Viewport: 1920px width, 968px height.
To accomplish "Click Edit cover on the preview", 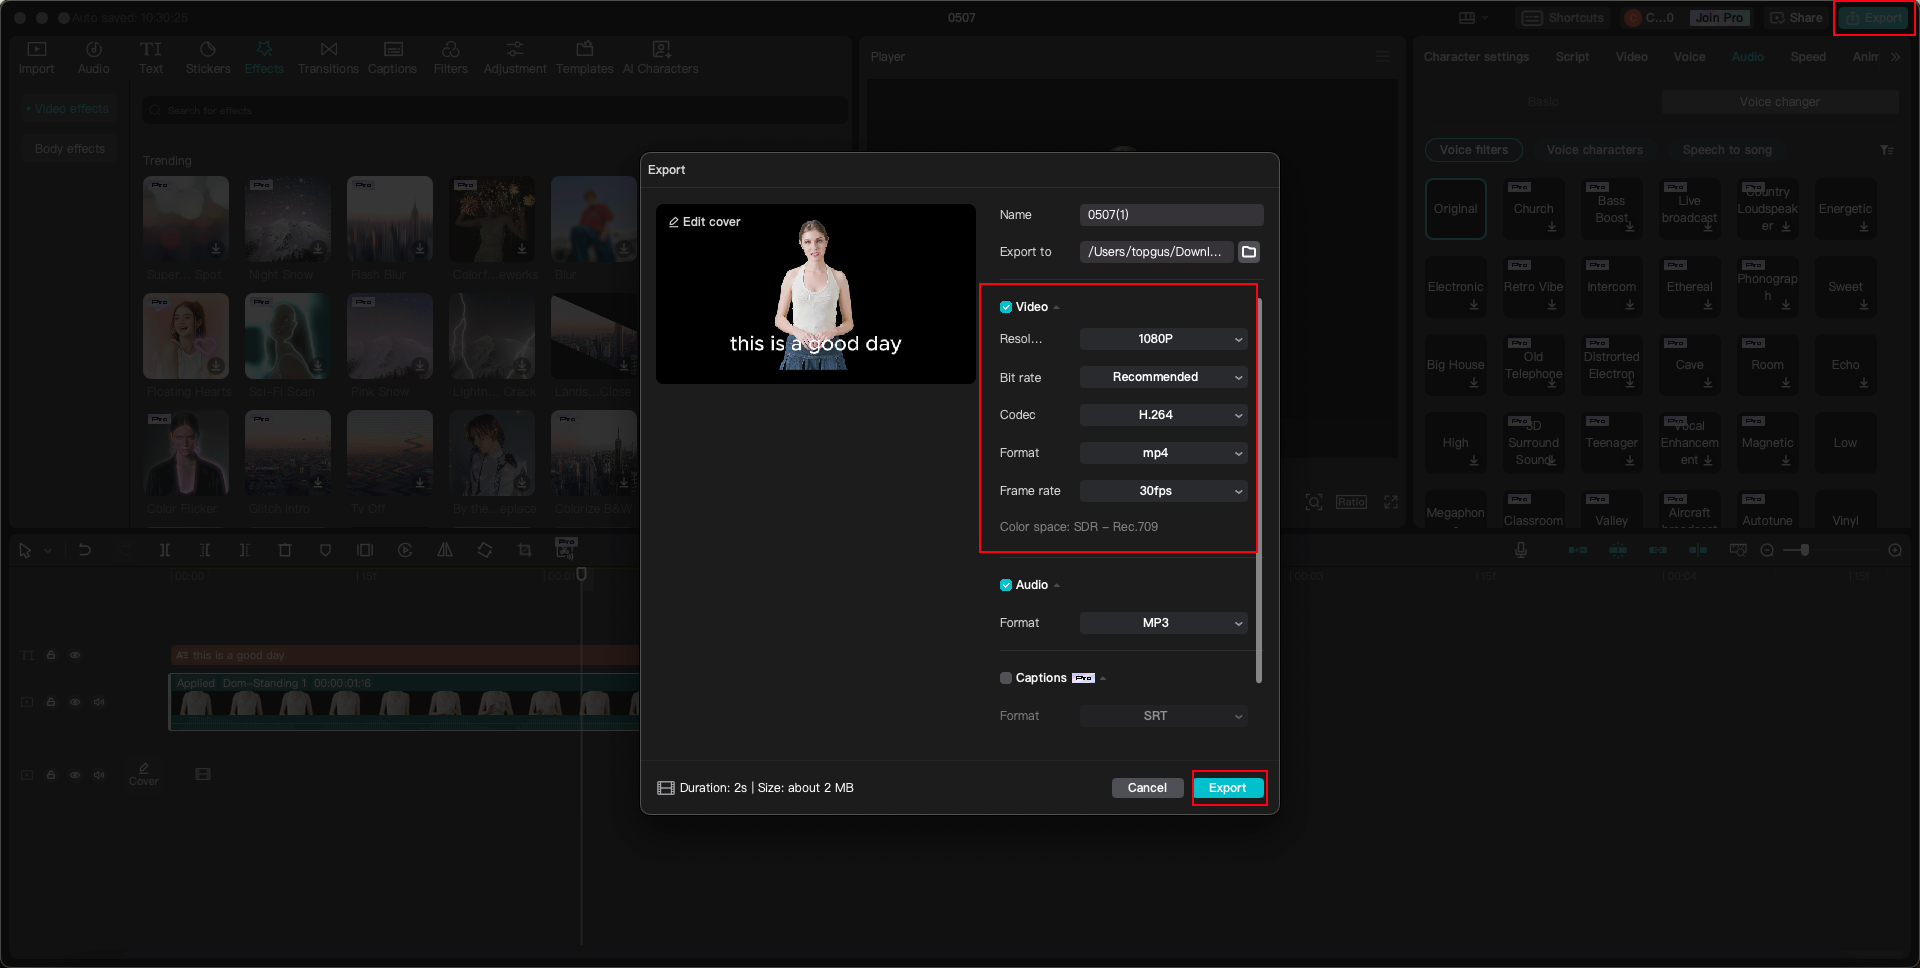I will click(x=705, y=222).
